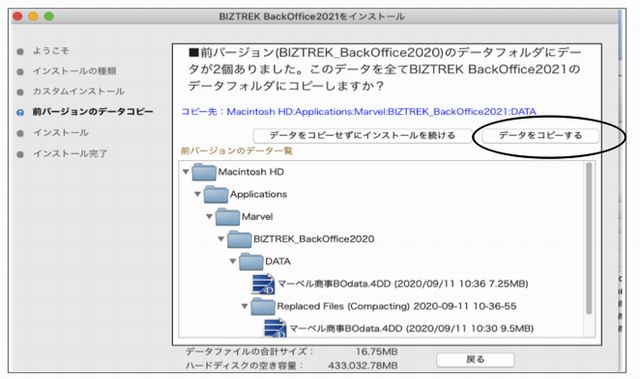Click the Applications label in tree
Viewport: 640px width, 379px height.
[258, 194]
